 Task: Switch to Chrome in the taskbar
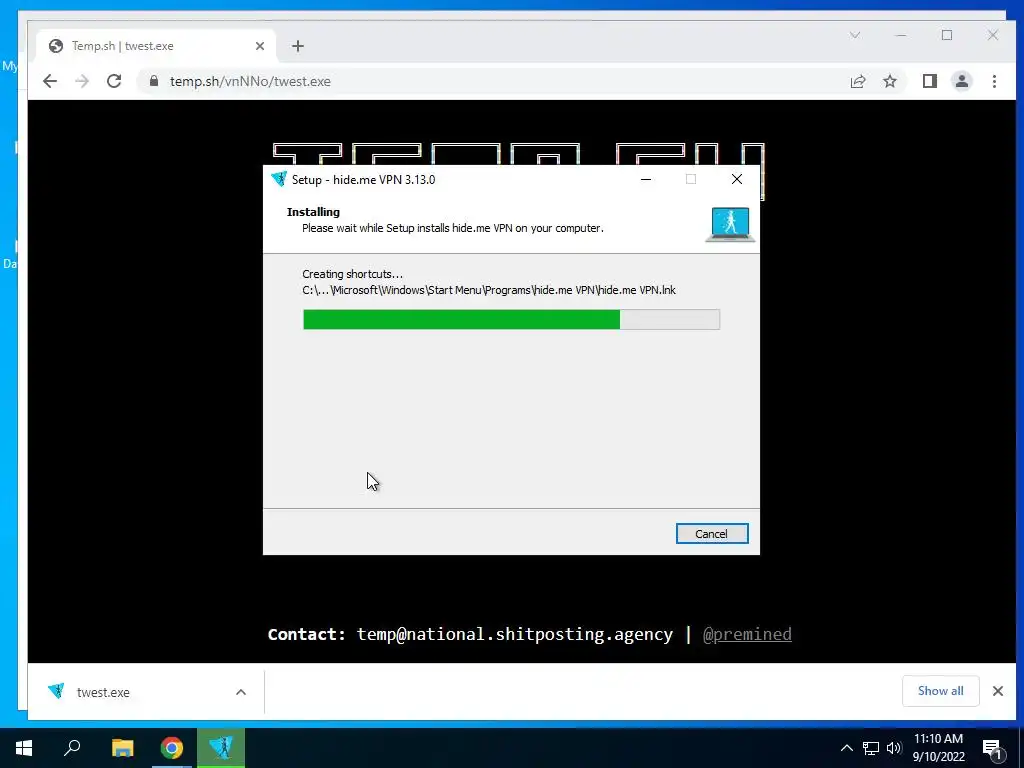(x=172, y=748)
